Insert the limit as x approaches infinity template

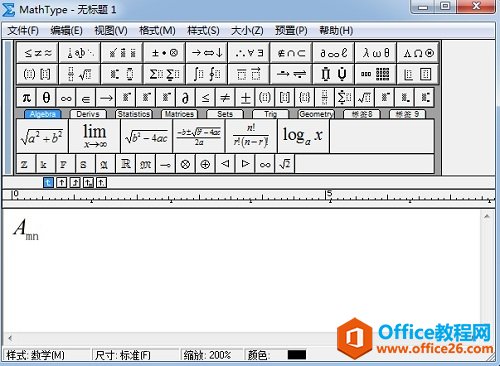tap(95, 136)
